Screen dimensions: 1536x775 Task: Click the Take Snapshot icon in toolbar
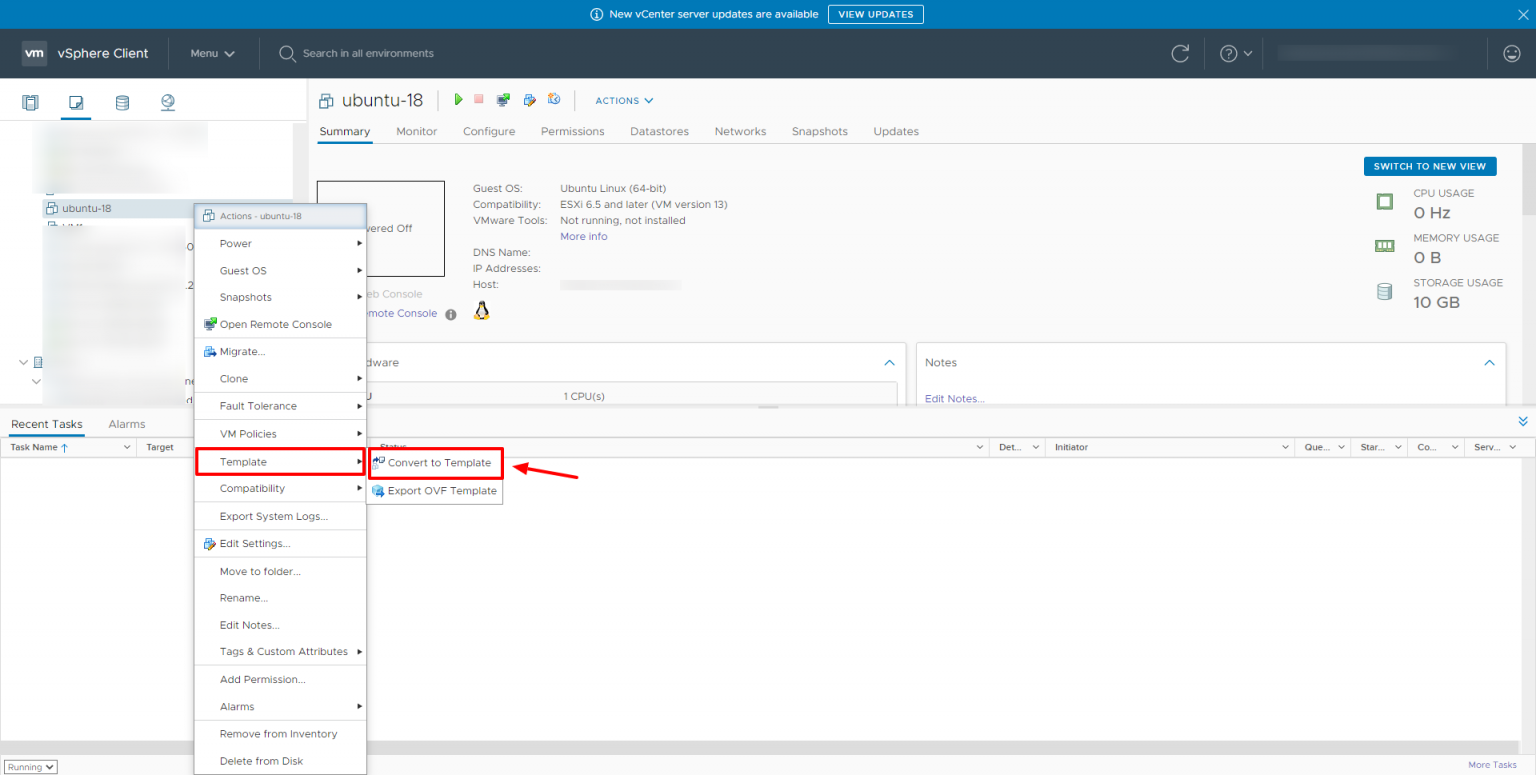coord(554,100)
